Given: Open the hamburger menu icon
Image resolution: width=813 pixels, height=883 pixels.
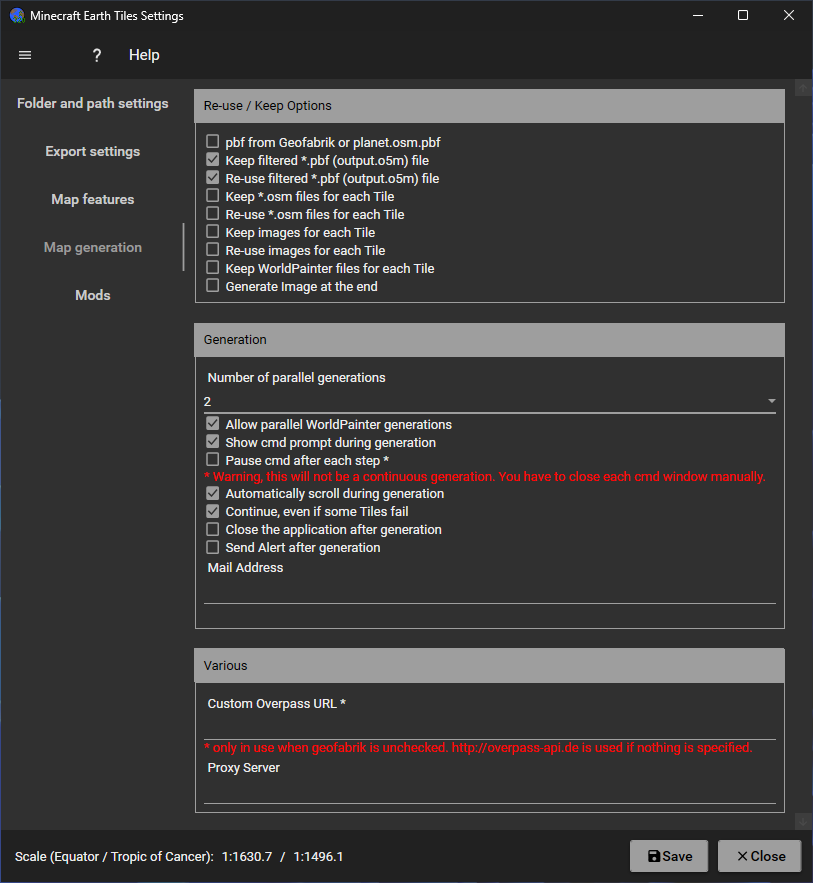Looking at the screenshot, I should [x=25, y=55].
